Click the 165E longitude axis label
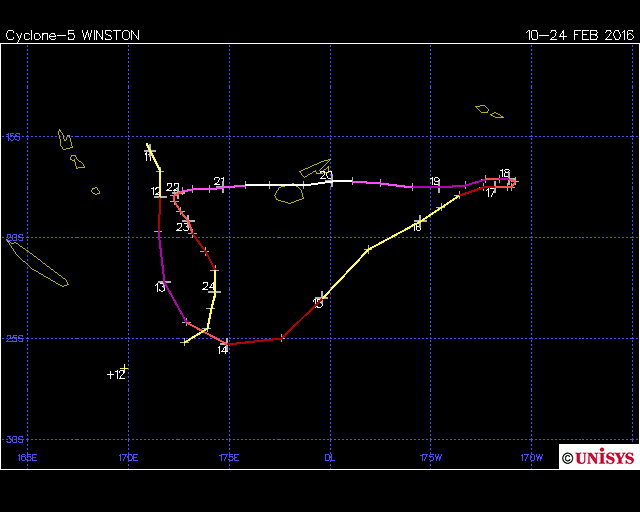This screenshot has height=512, width=640. pyautogui.click(x=27, y=458)
